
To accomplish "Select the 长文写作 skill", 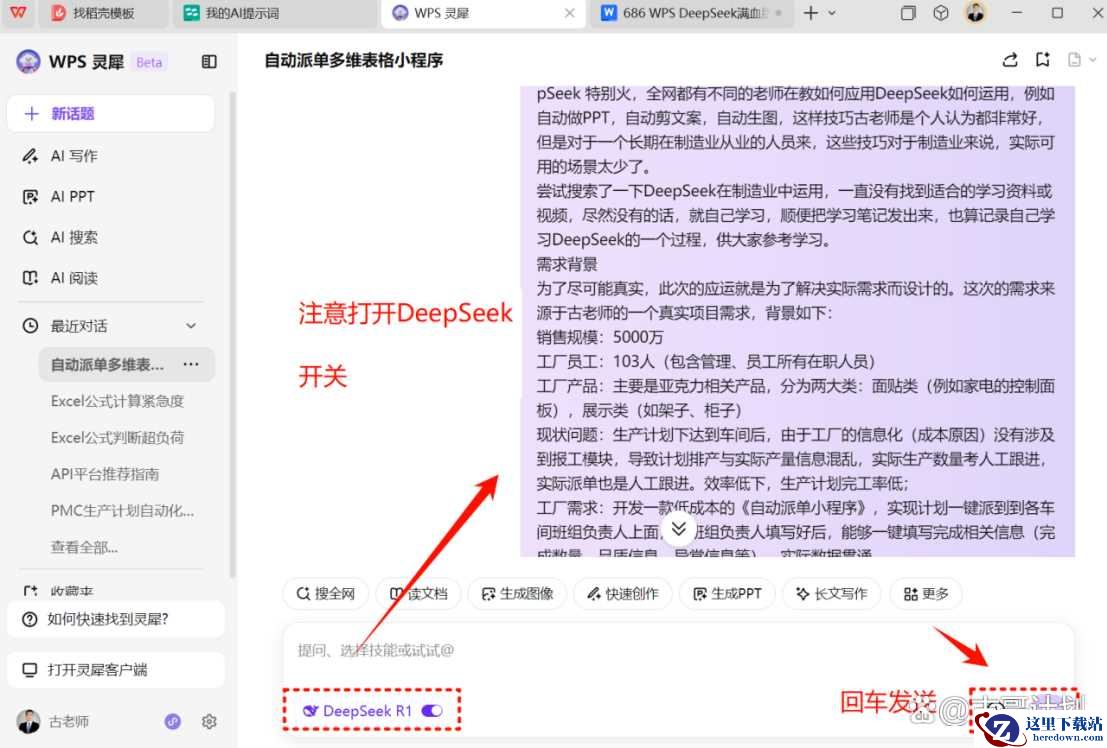I will tap(832, 594).
